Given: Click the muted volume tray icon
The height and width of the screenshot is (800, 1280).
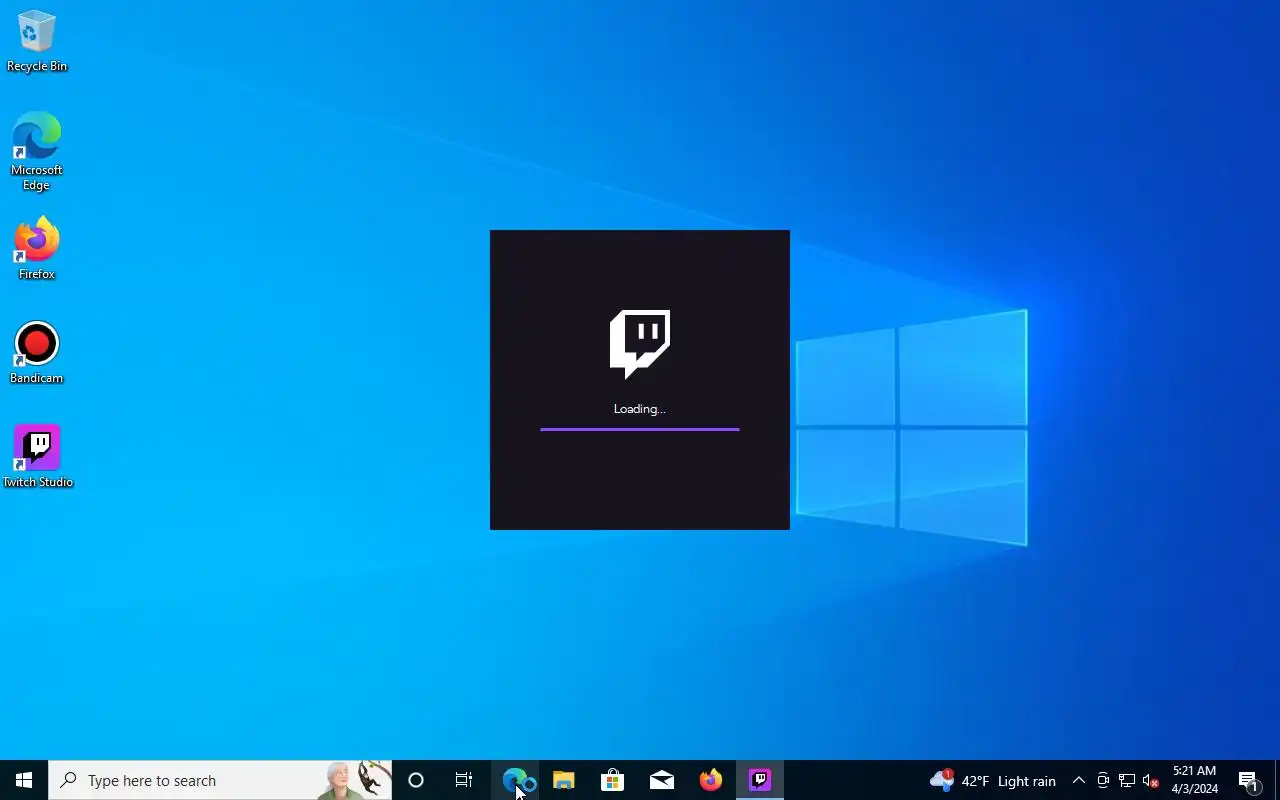Looking at the screenshot, I should pos(1151,780).
